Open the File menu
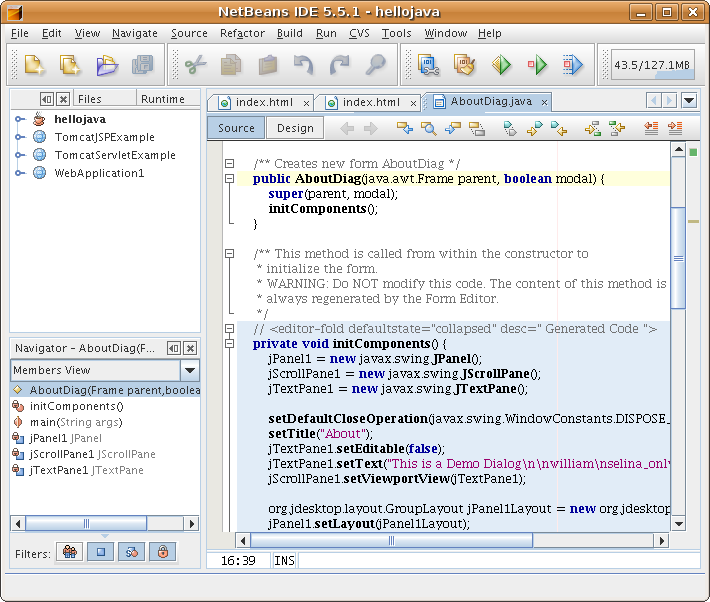710x602 pixels. pos(19,34)
